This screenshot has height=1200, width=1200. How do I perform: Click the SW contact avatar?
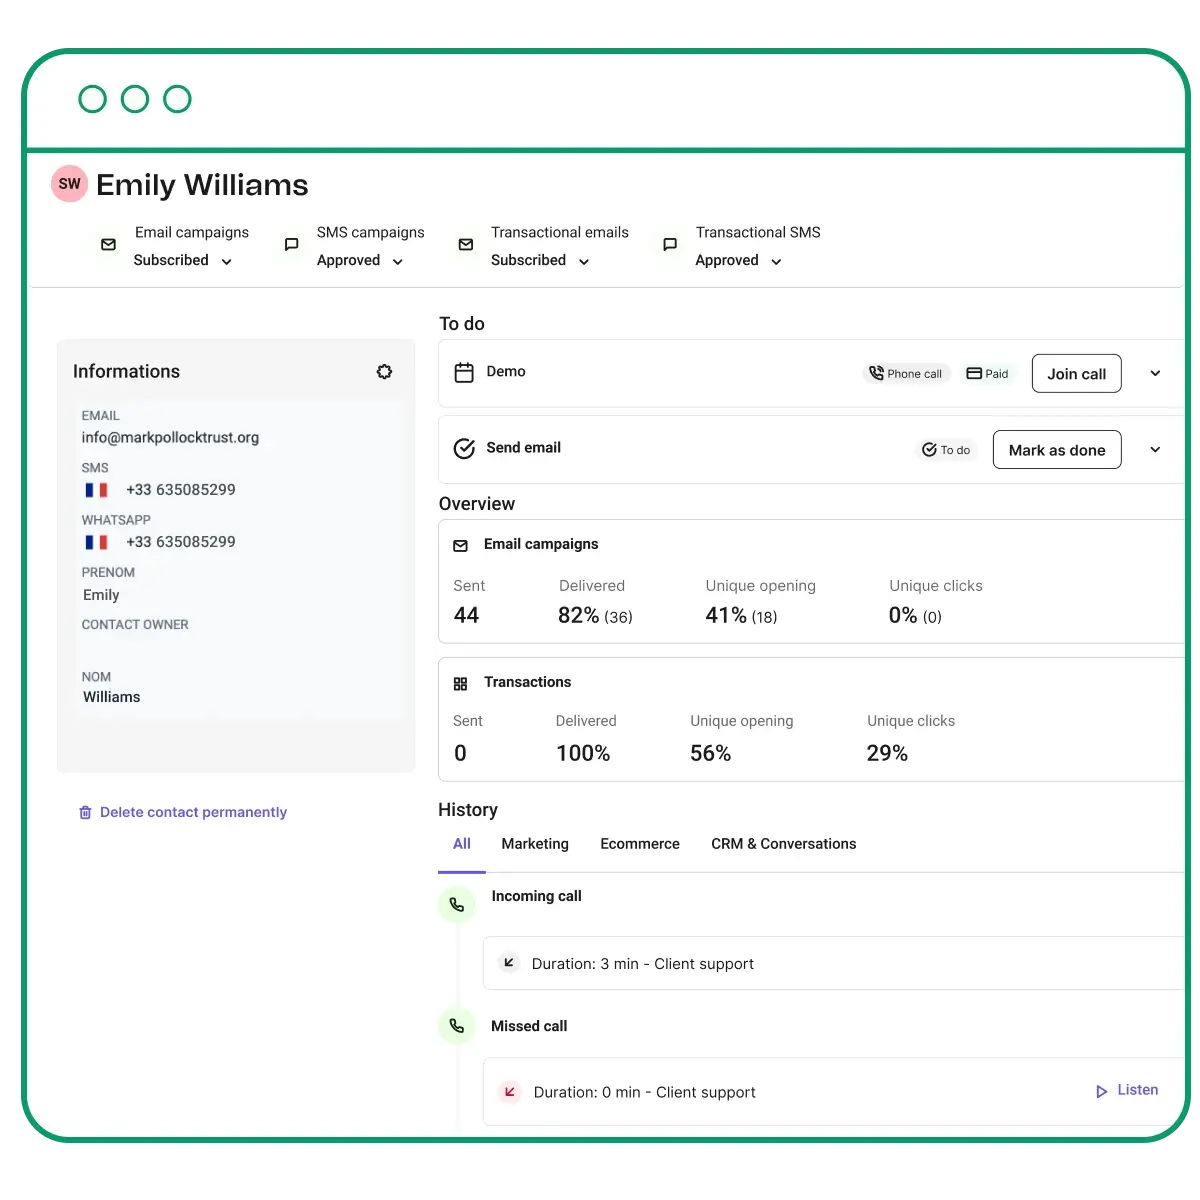(x=69, y=183)
